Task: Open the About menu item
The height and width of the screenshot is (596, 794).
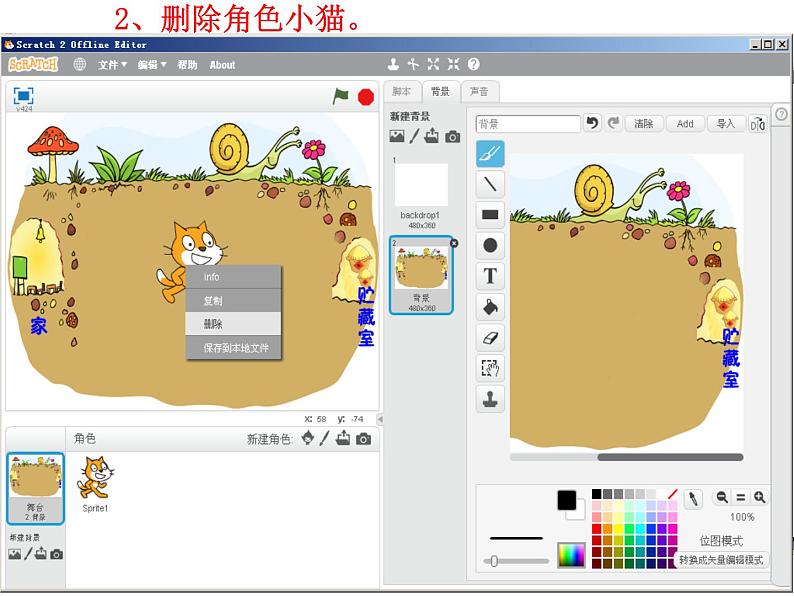Action: (x=222, y=65)
